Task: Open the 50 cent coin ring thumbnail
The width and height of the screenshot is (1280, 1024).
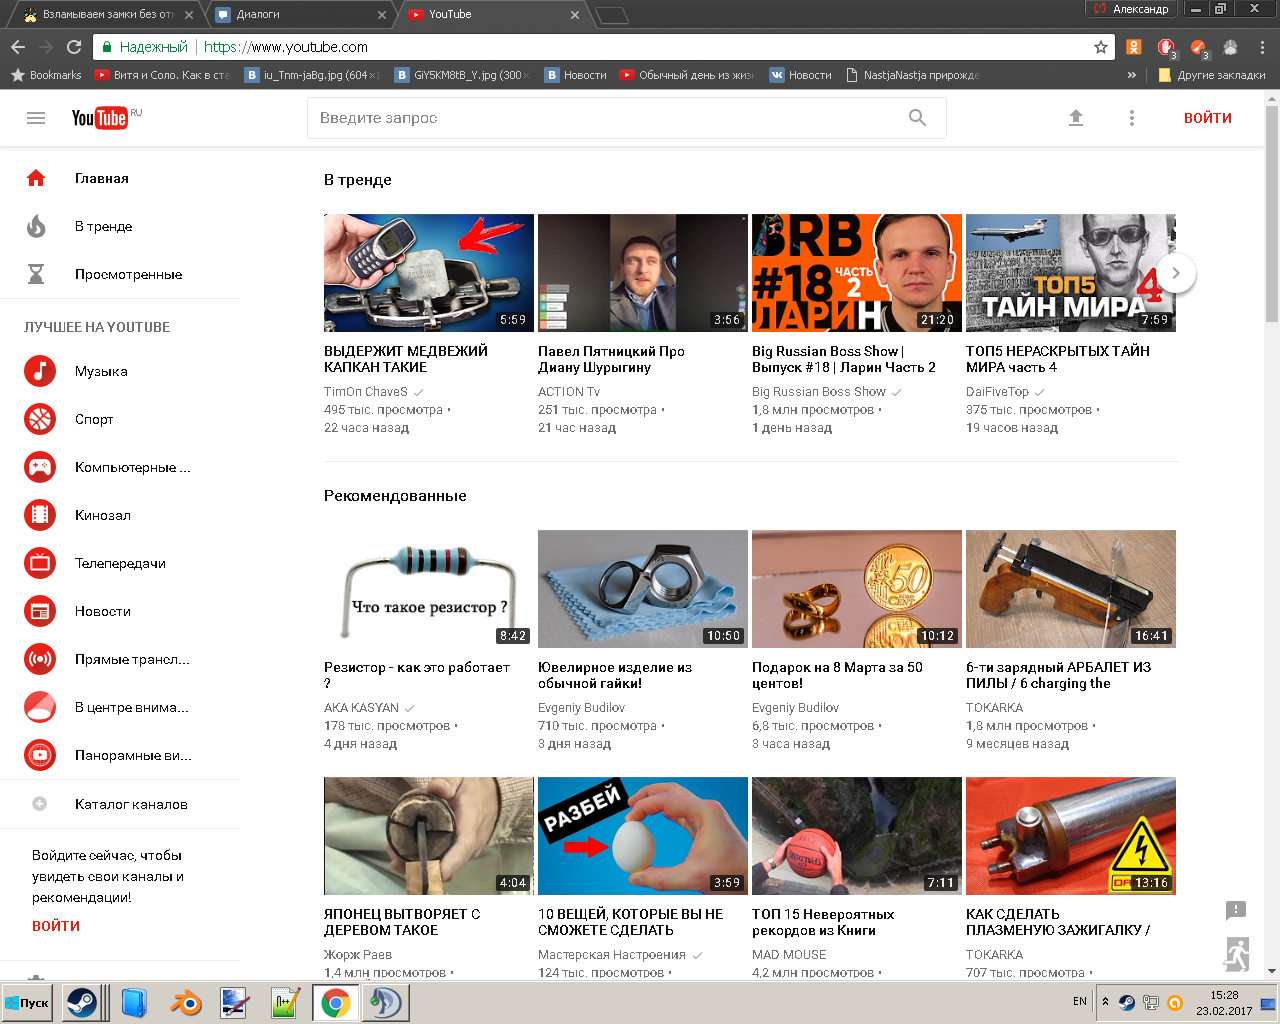Action: (x=857, y=589)
